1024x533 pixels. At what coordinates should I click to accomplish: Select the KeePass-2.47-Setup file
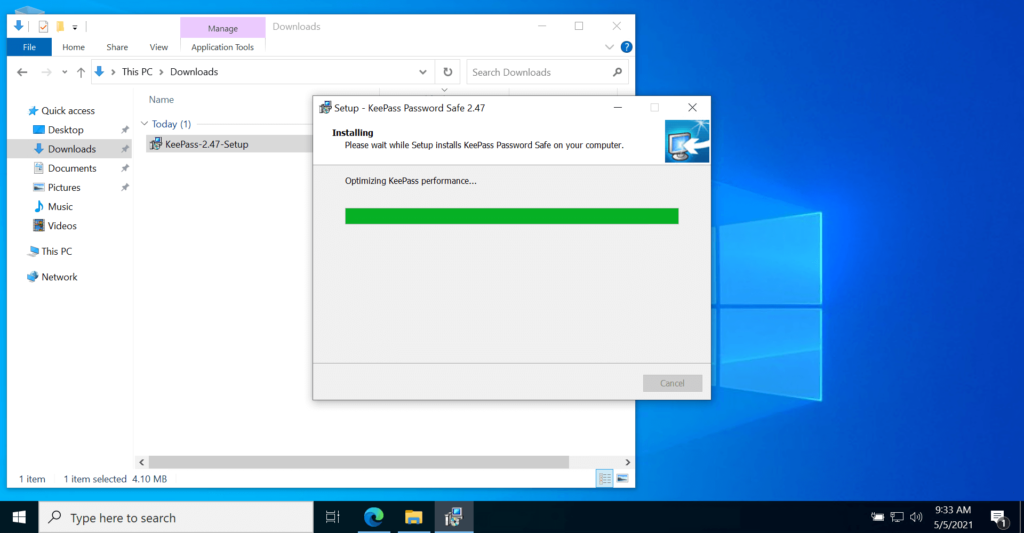click(x=206, y=144)
